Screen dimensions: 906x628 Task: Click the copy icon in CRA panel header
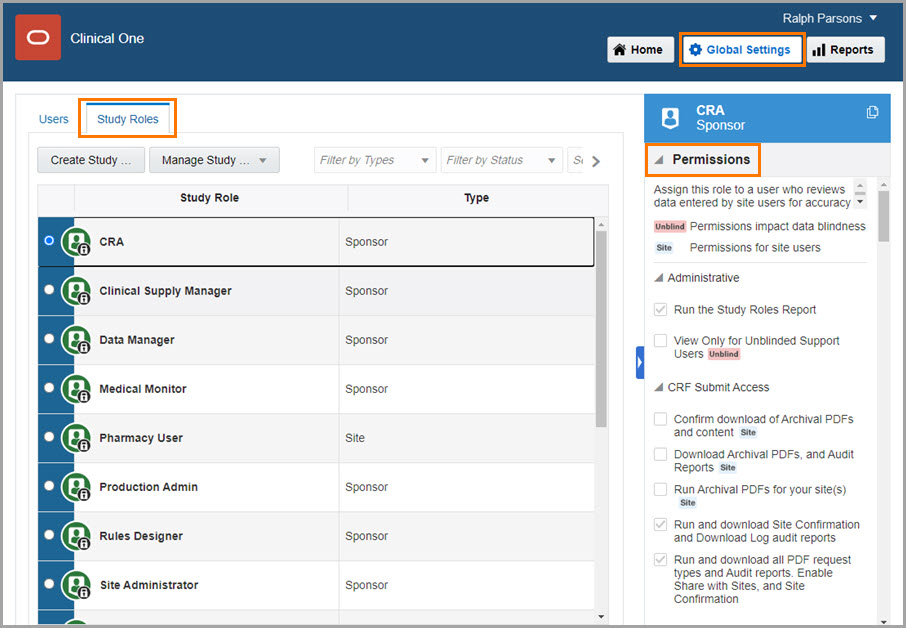pyautogui.click(x=872, y=112)
